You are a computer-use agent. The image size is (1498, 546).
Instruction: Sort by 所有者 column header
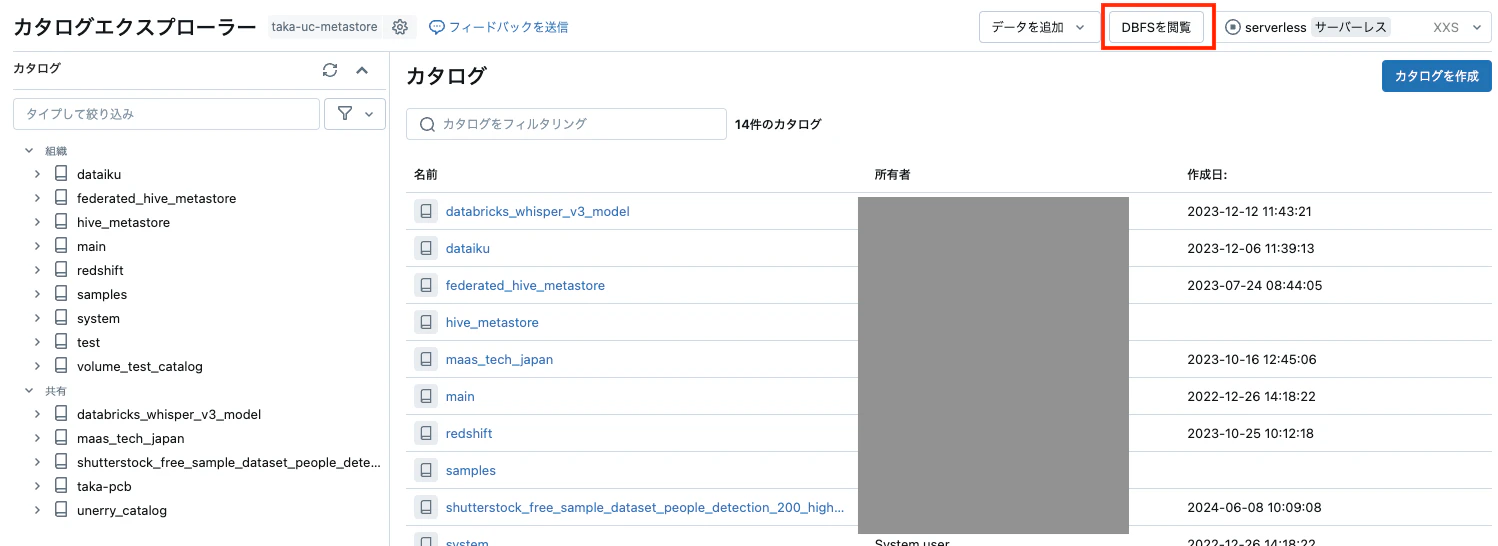click(x=892, y=174)
